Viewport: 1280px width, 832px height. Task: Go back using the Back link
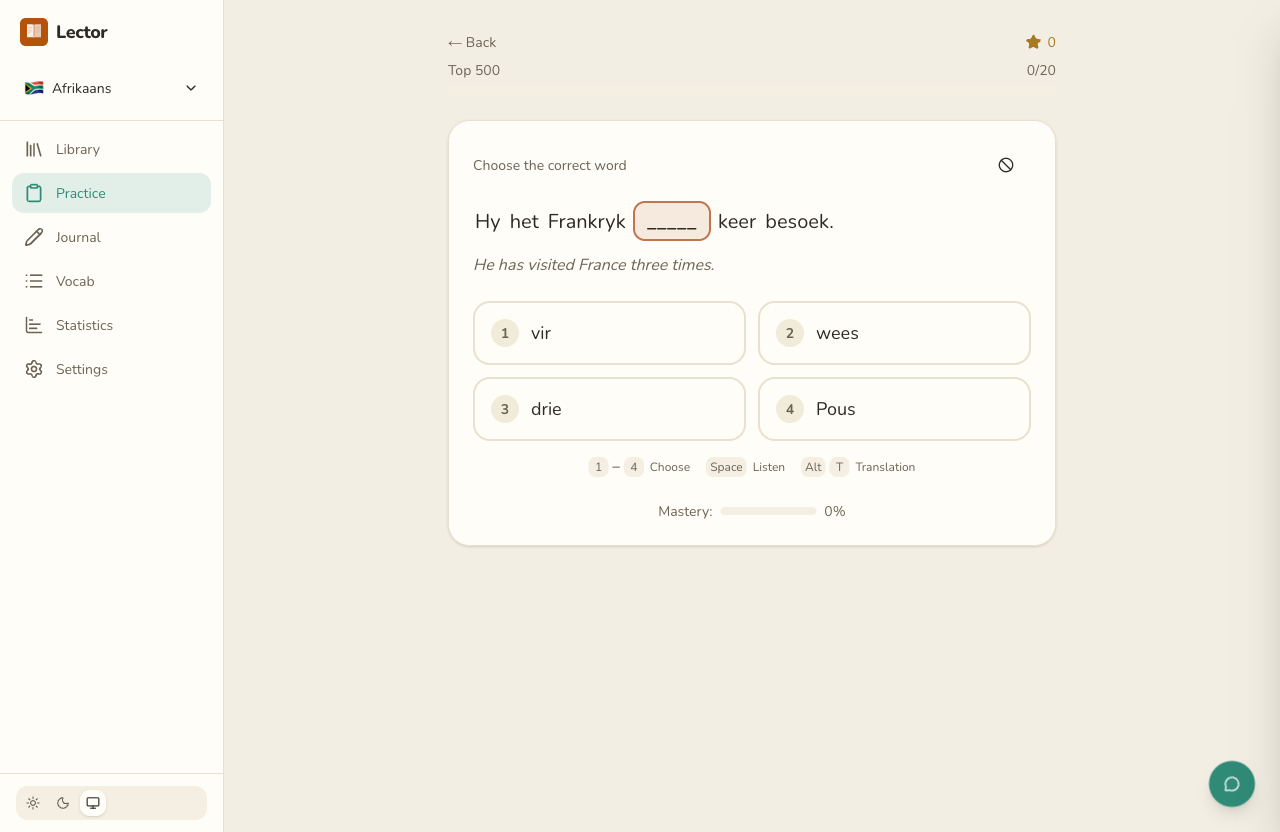pyautogui.click(x=472, y=42)
